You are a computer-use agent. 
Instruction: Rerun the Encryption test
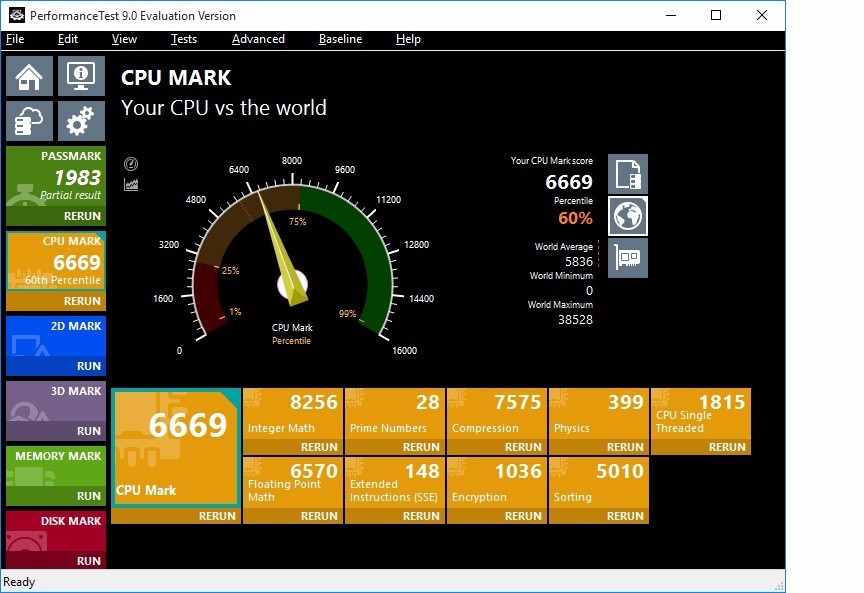tap(523, 516)
